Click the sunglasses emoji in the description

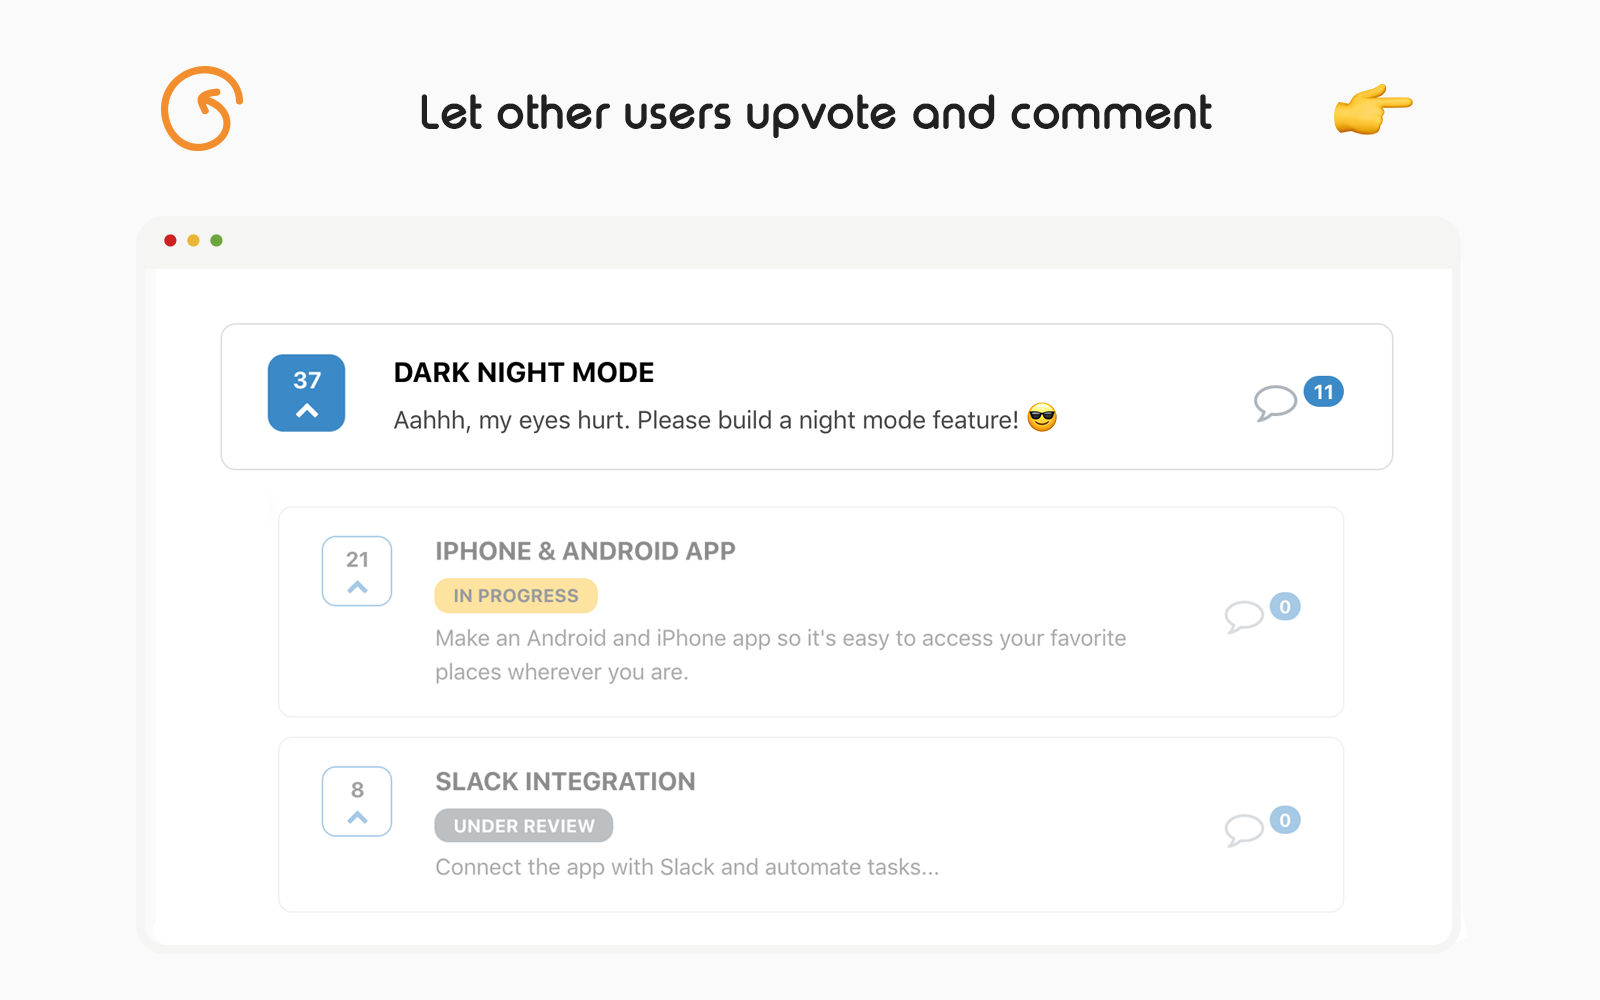coord(1042,418)
